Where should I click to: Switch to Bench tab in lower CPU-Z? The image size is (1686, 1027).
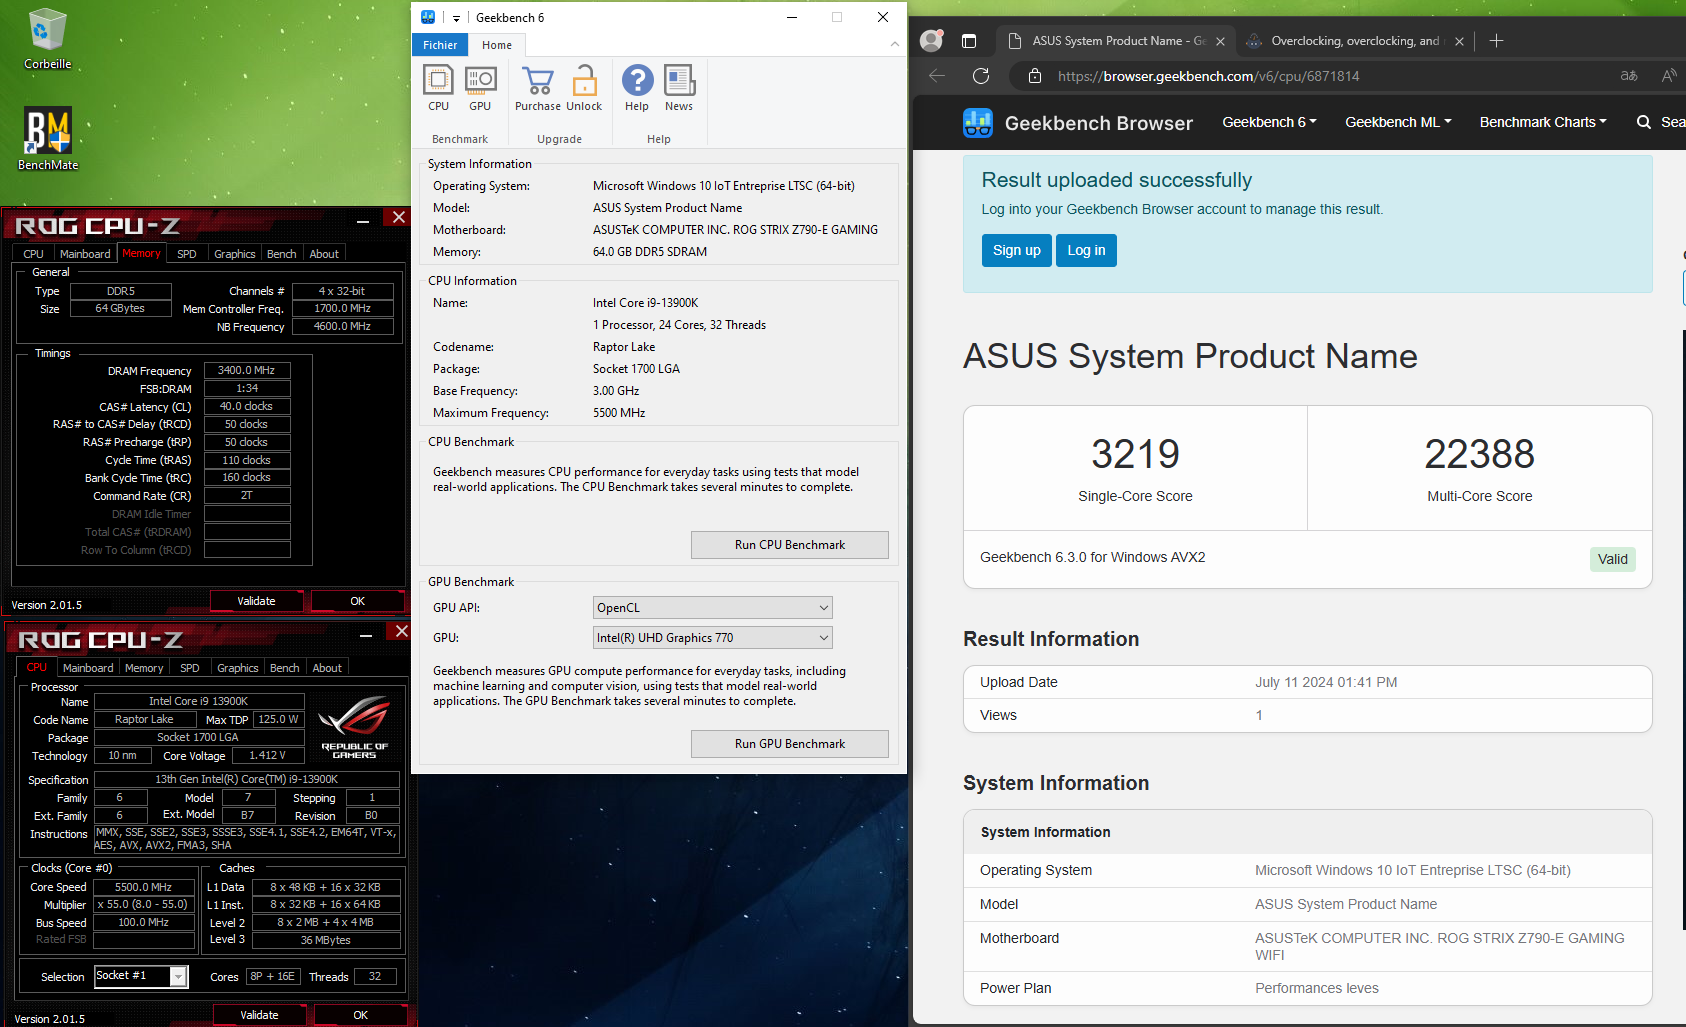point(285,668)
